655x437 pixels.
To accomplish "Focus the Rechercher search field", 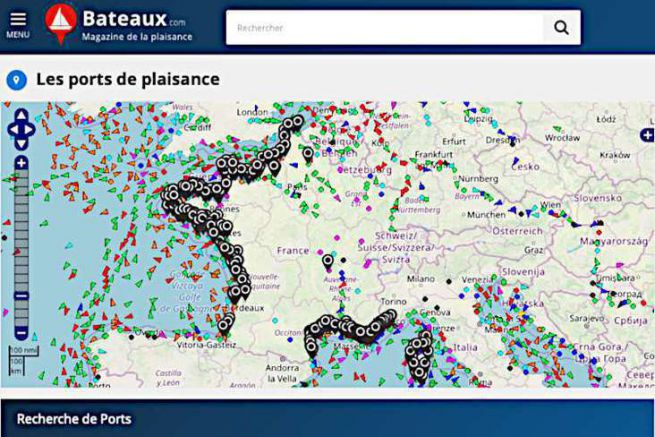I will [386, 28].
